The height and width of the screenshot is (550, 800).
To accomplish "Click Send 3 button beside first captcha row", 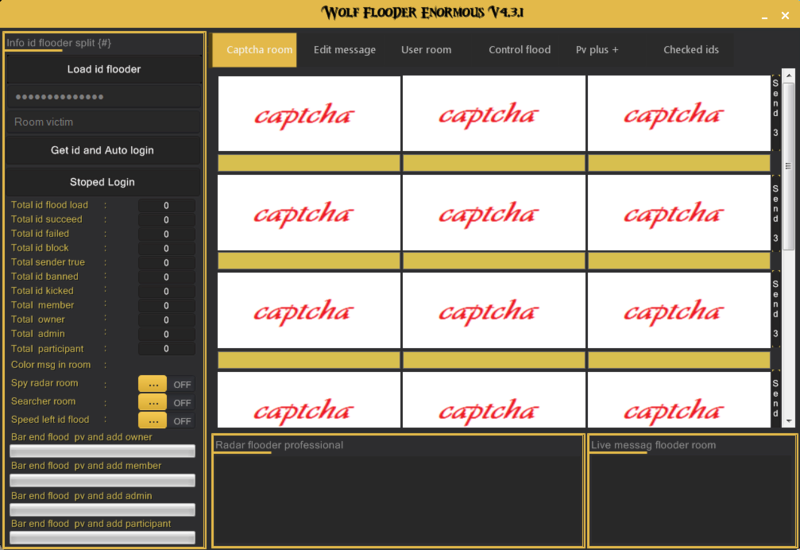I will point(776,113).
